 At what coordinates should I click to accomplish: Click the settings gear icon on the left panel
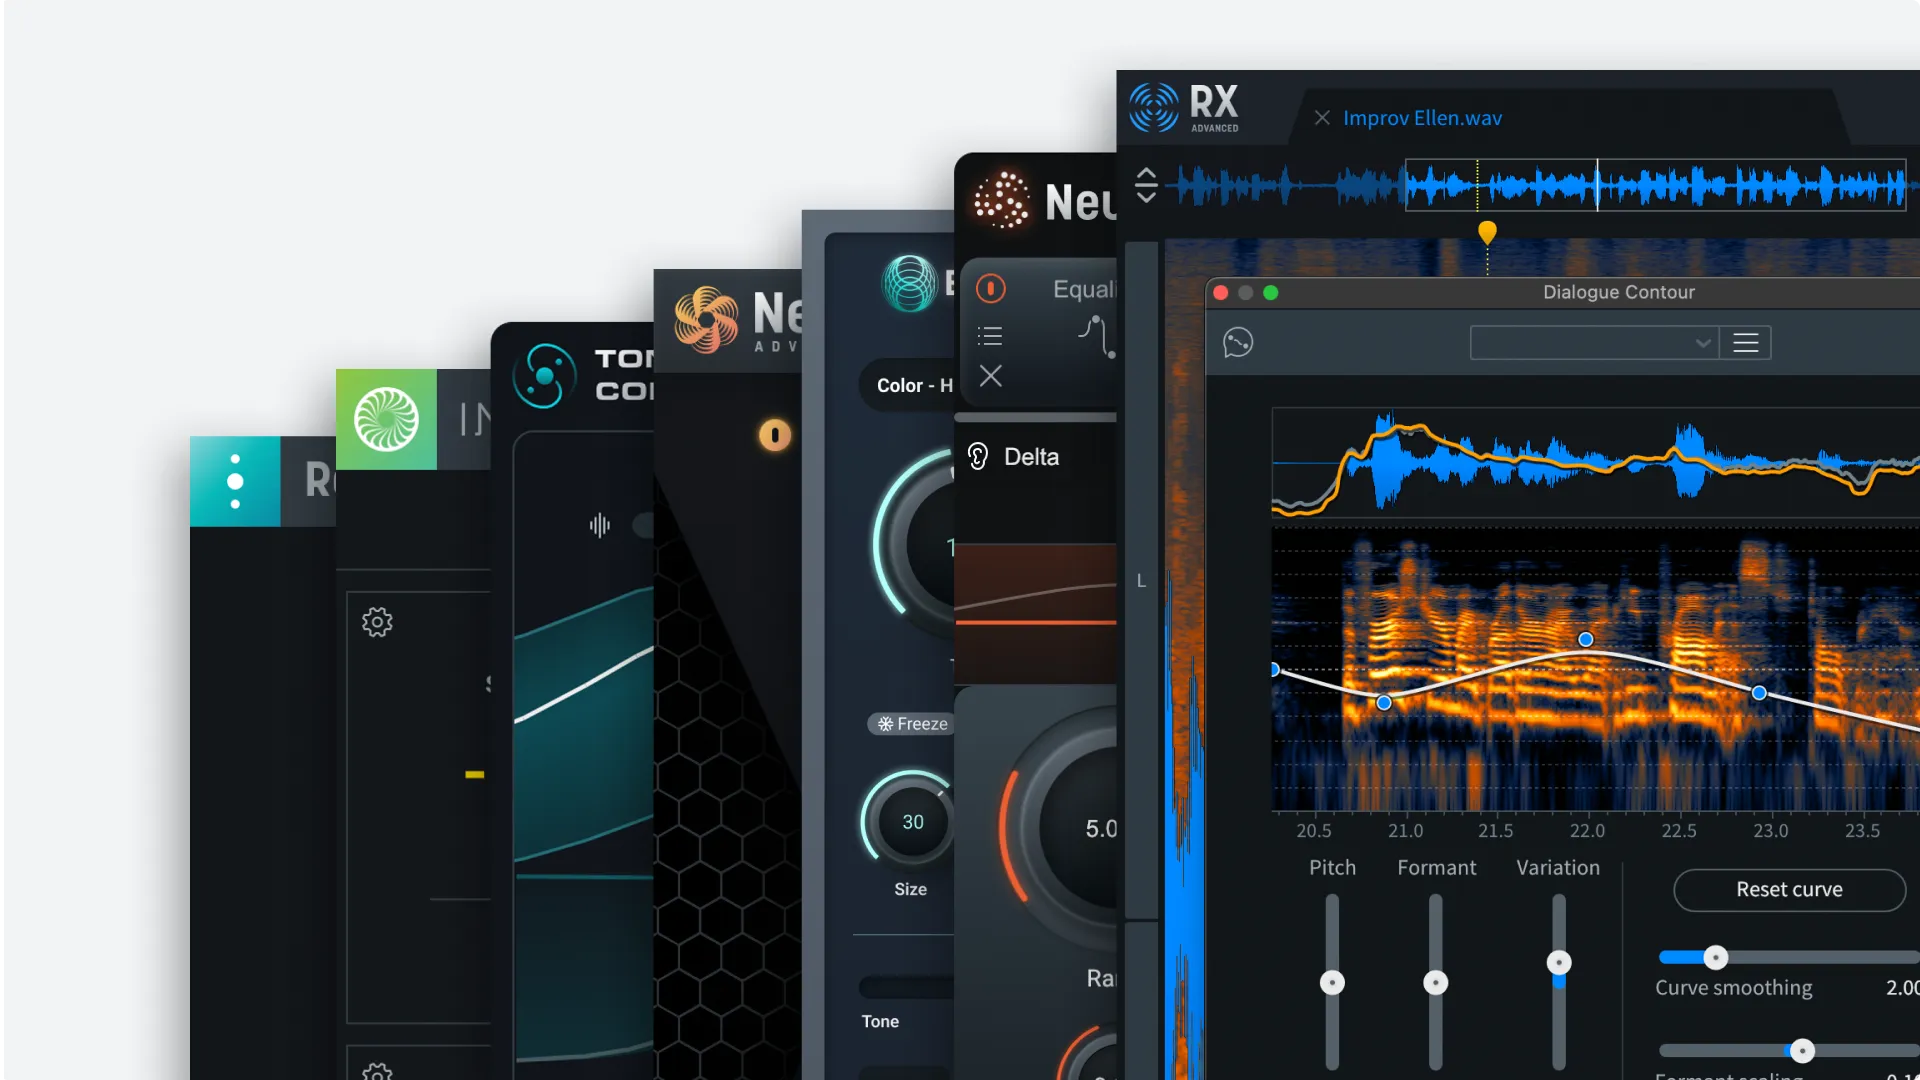tap(376, 621)
